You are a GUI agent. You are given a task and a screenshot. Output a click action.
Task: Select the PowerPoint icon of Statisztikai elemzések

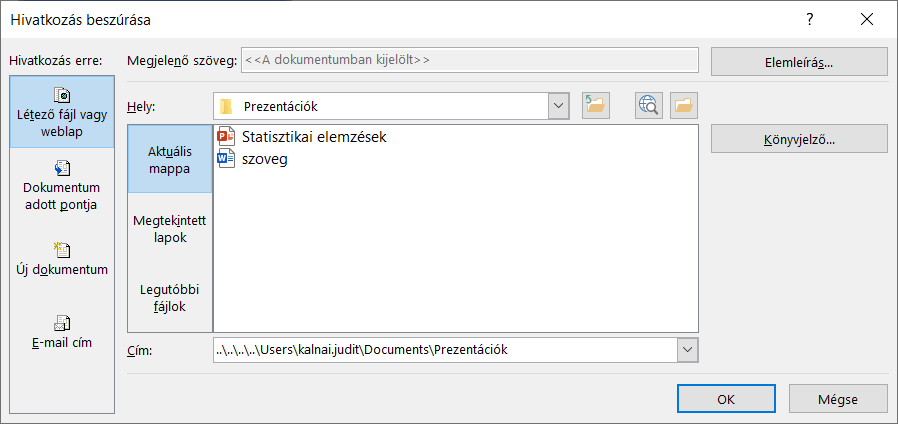(224, 137)
